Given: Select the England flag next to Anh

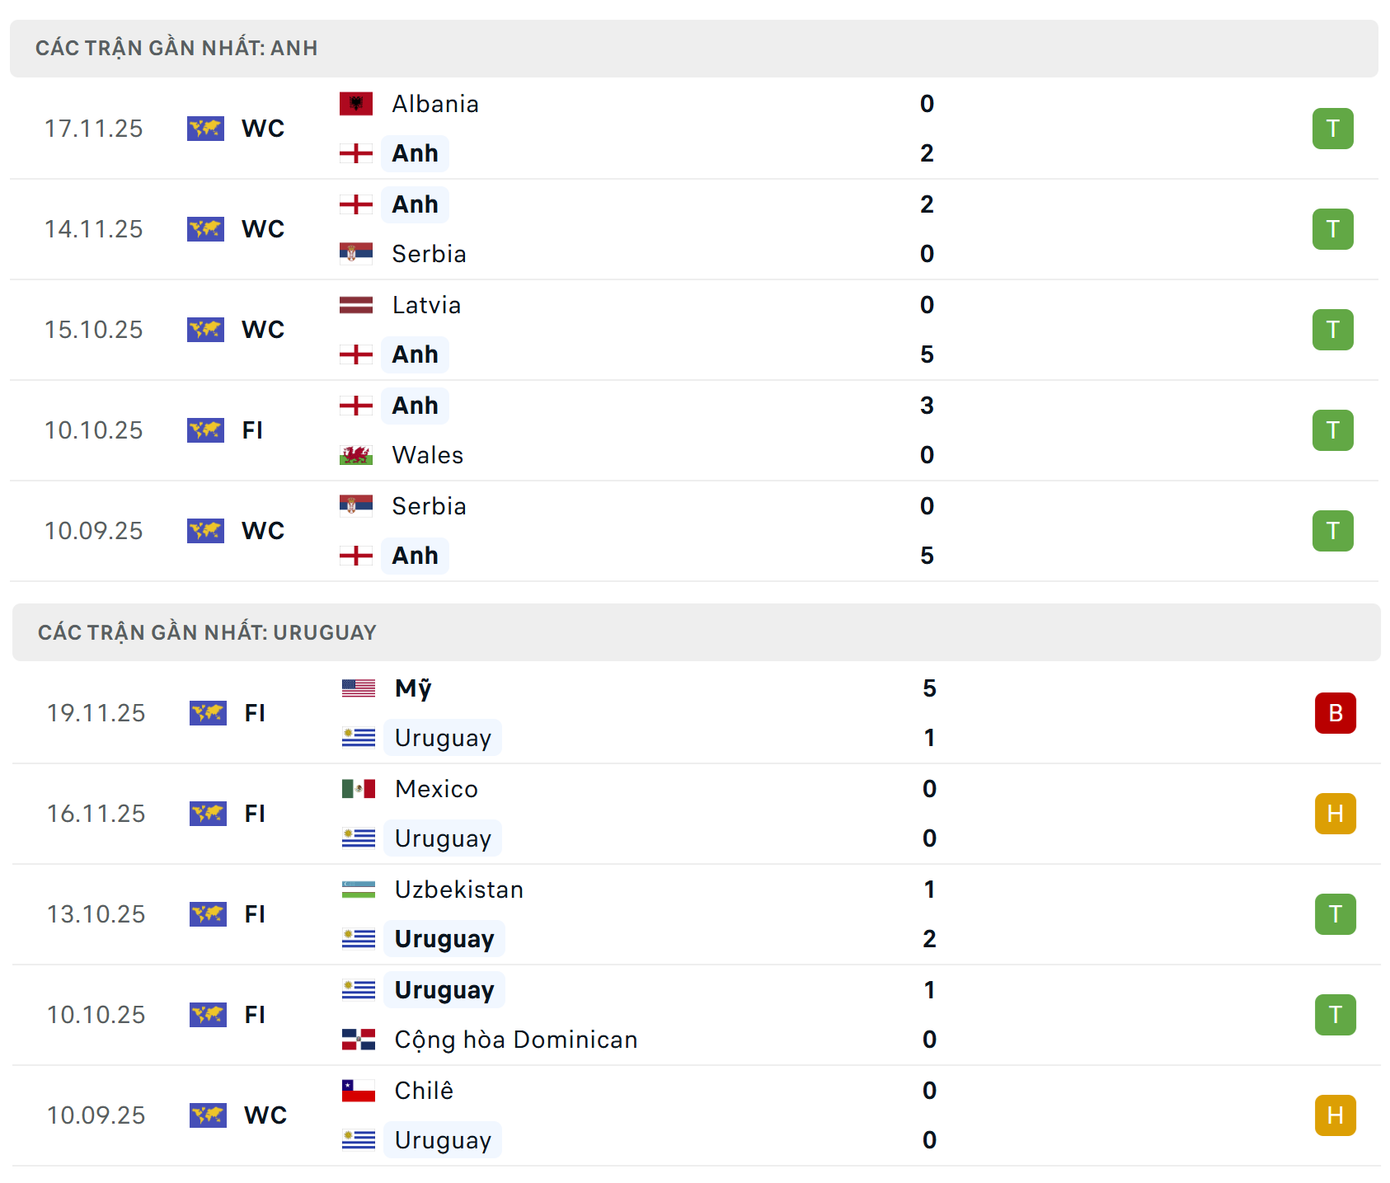Looking at the screenshot, I should click(356, 153).
